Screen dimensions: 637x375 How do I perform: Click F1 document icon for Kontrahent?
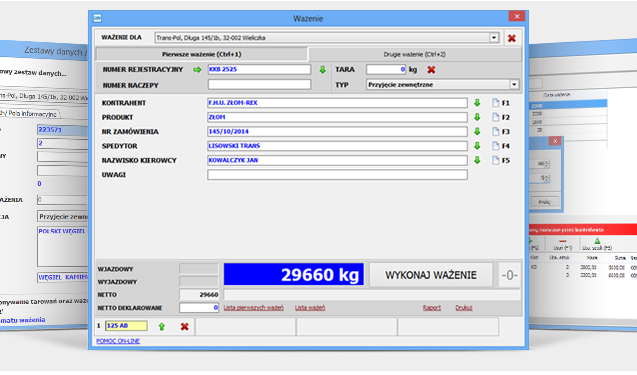tap(496, 103)
